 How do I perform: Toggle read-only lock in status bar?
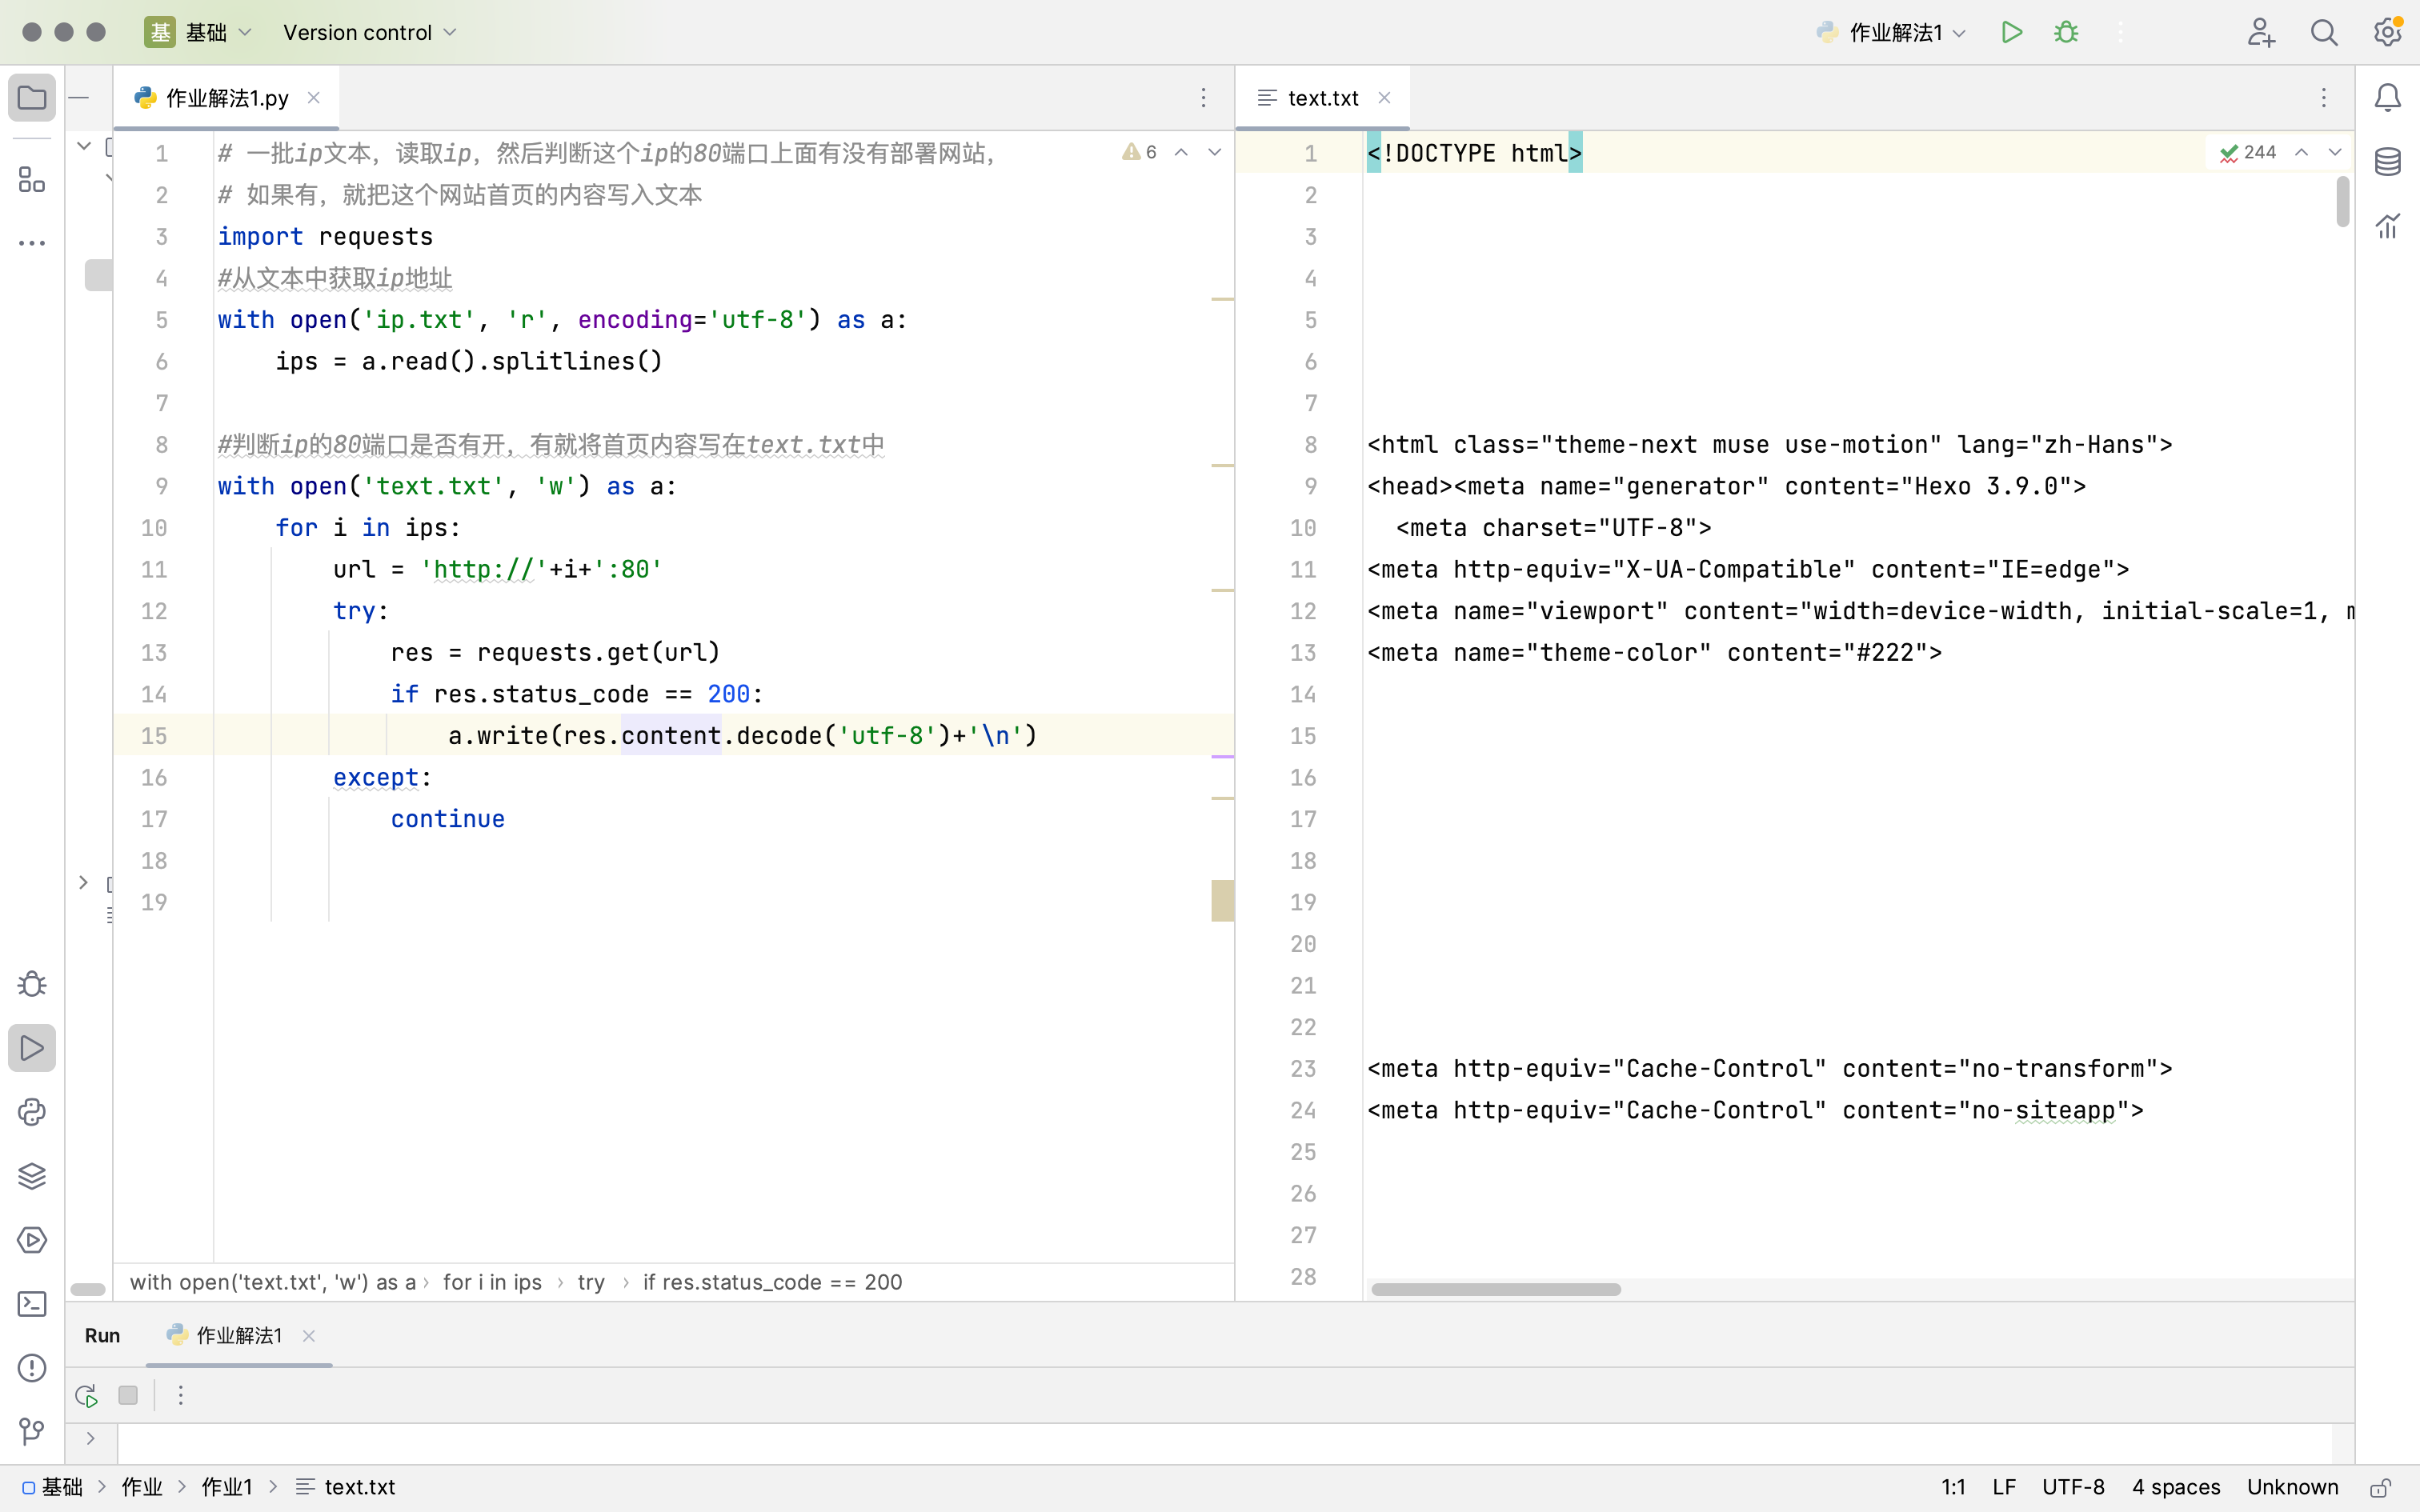(x=2382, y=1488)
